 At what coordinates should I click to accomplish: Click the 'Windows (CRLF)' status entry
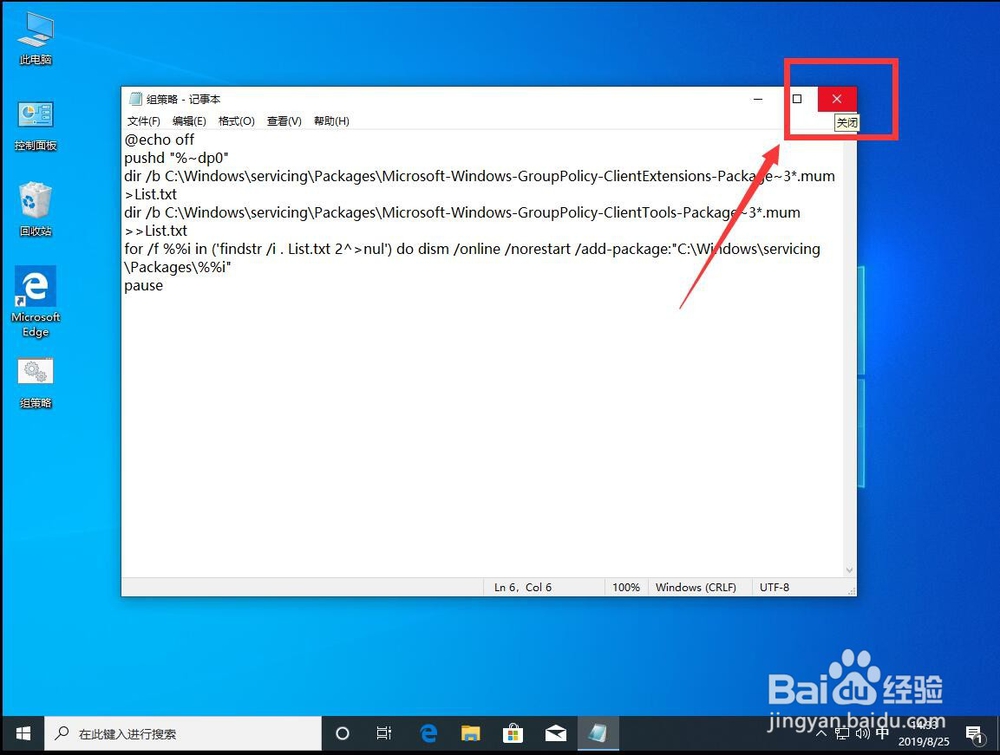coord(696,587)
